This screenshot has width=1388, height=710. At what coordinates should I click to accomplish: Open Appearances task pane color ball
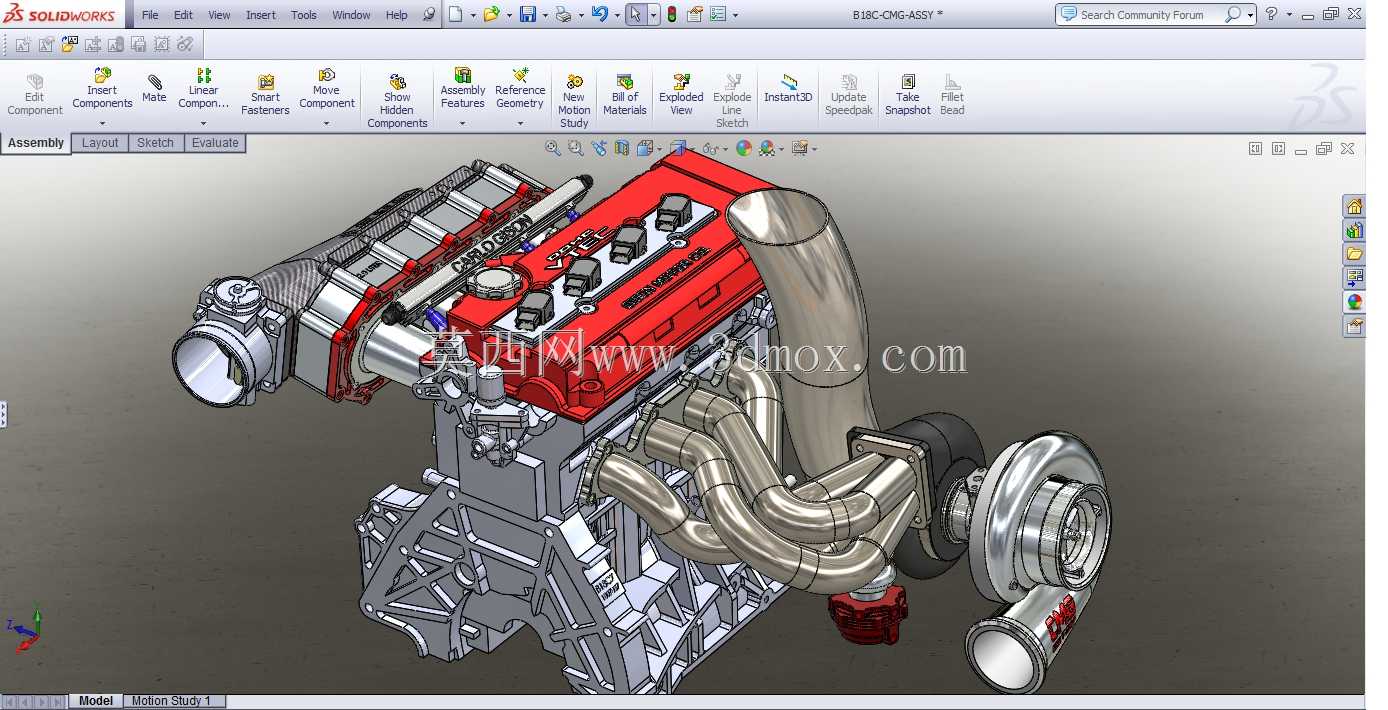(1354, 302)
